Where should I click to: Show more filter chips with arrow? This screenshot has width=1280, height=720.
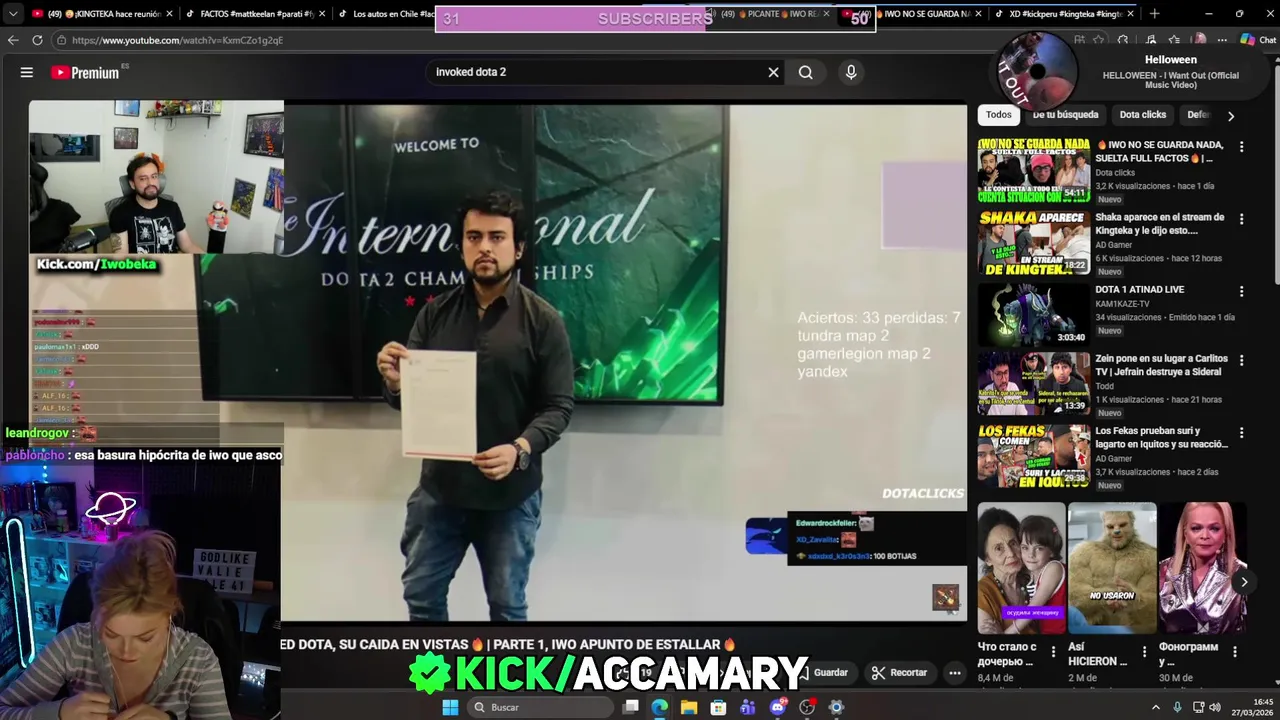[1230, 116]
